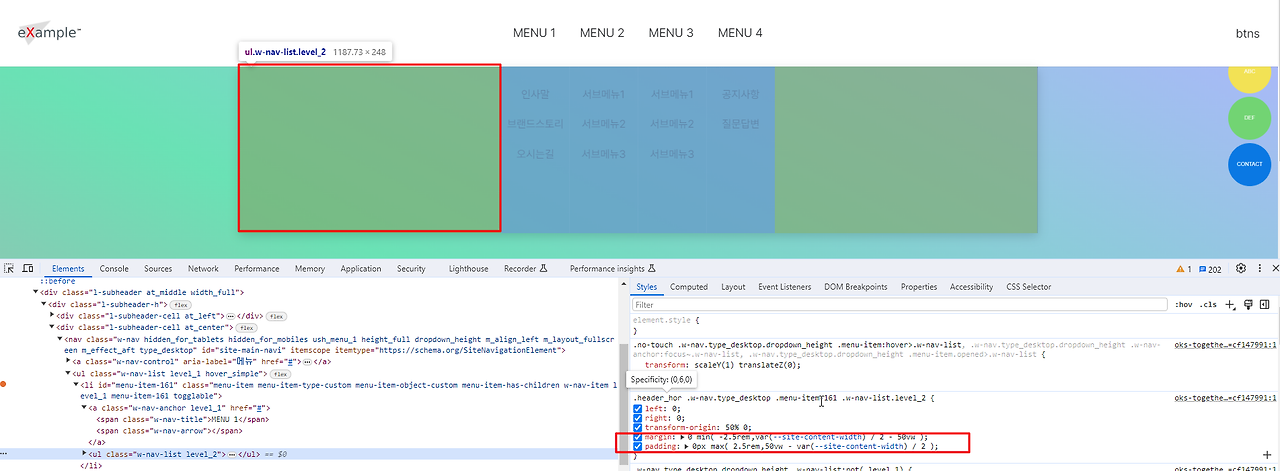Open the 질문답변 submenu link

pyautogui.click(x=741, y=124)
